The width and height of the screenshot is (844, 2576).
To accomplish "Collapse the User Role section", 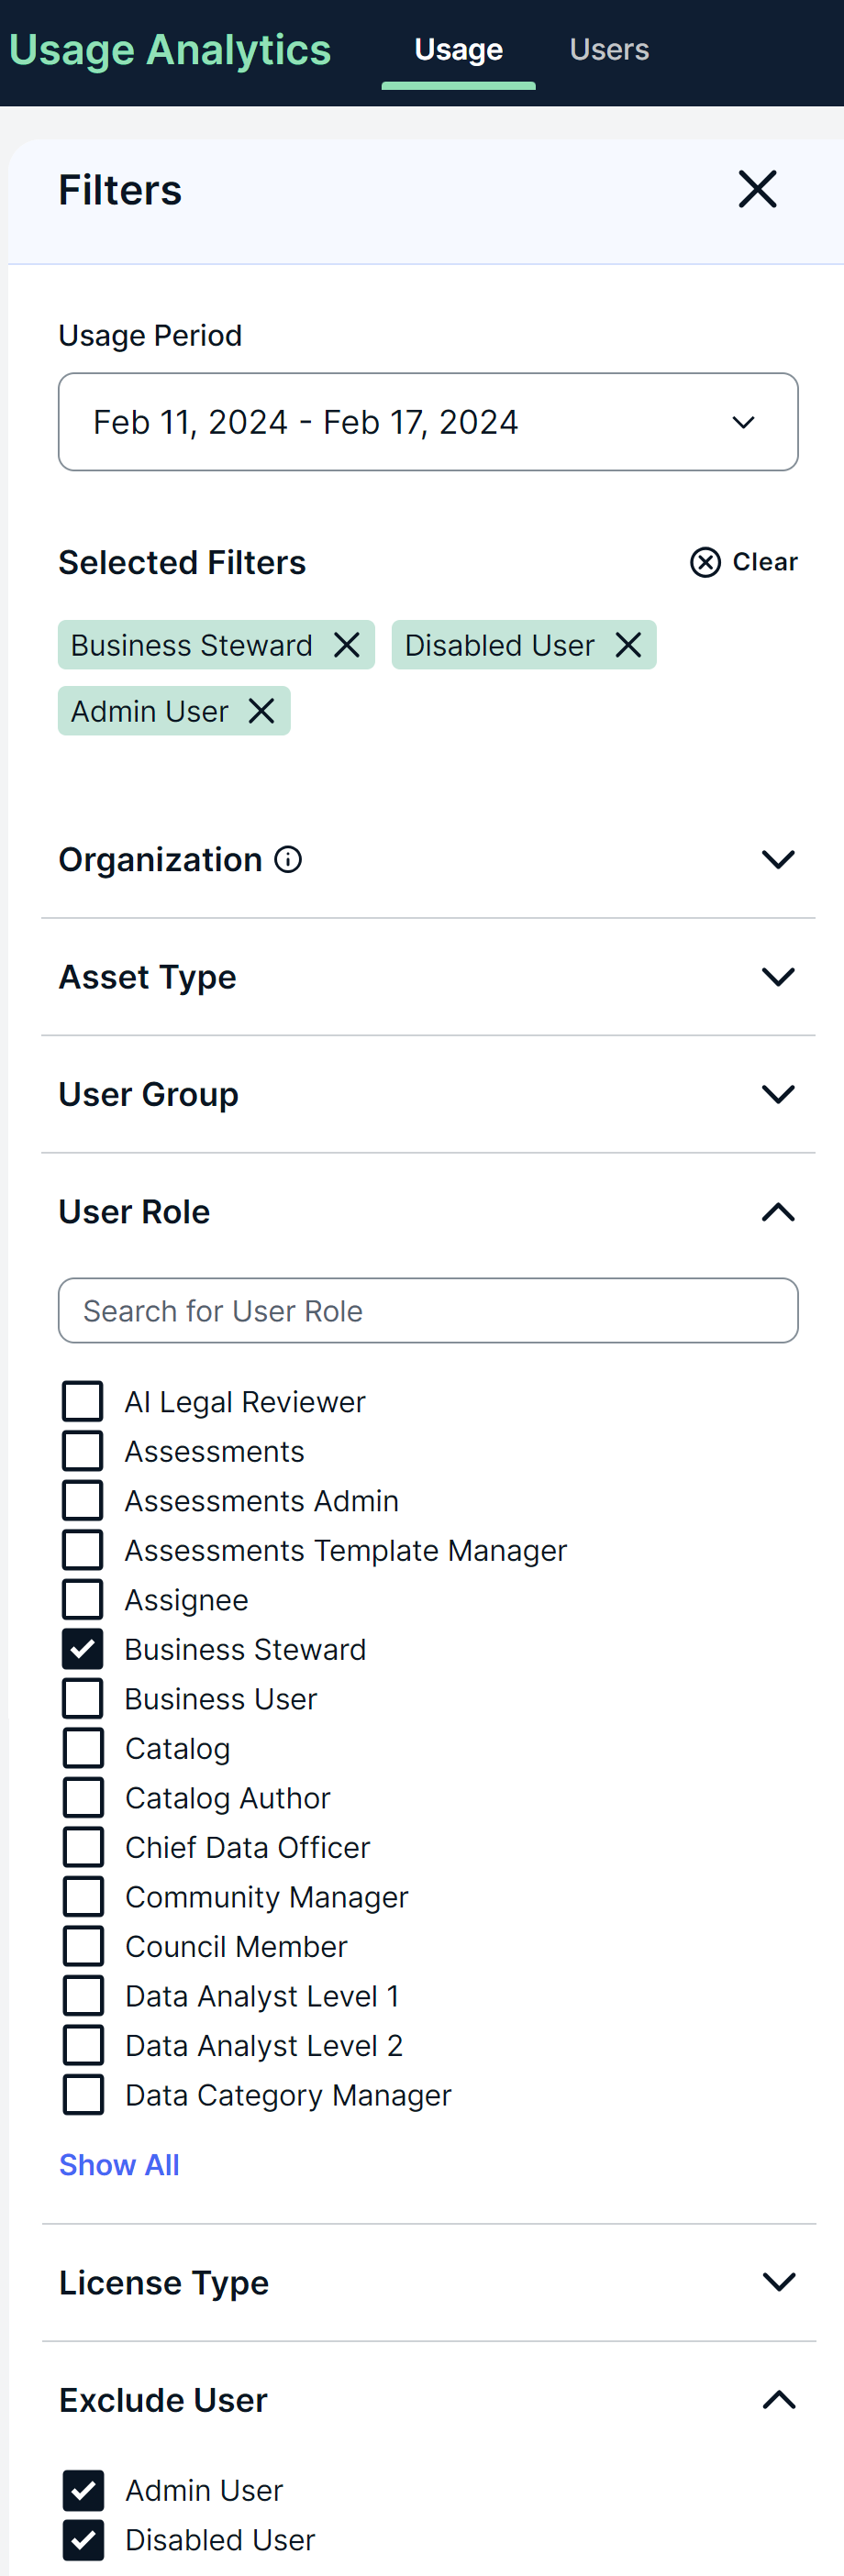I will [x=778, y=1212].
